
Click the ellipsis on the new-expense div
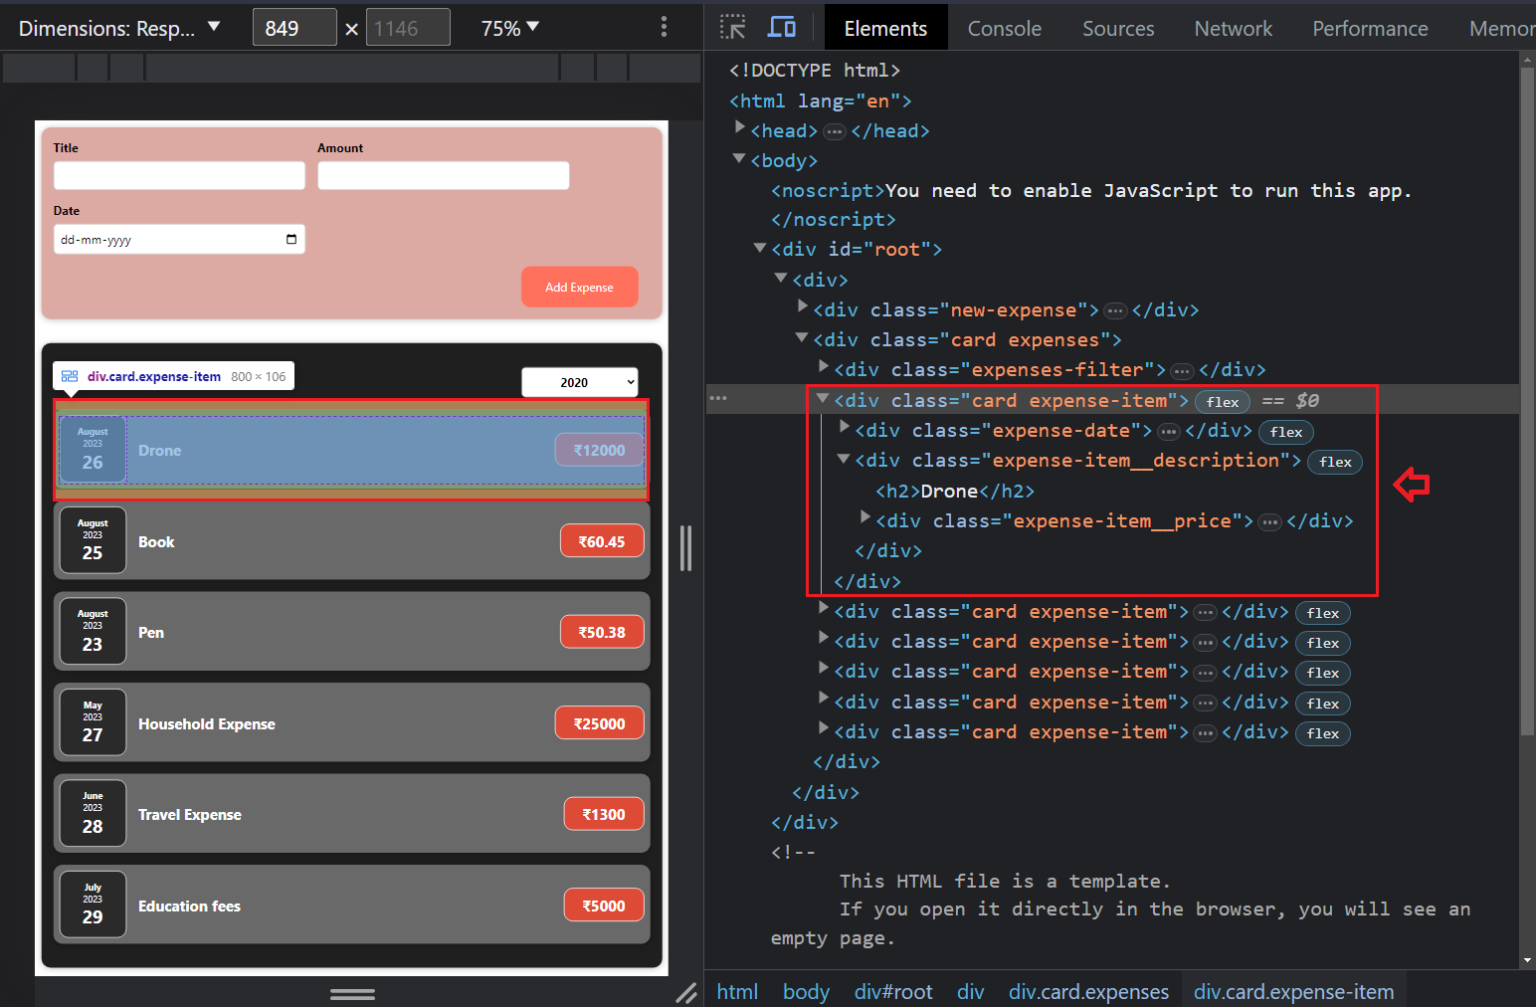pos(1116,310)
